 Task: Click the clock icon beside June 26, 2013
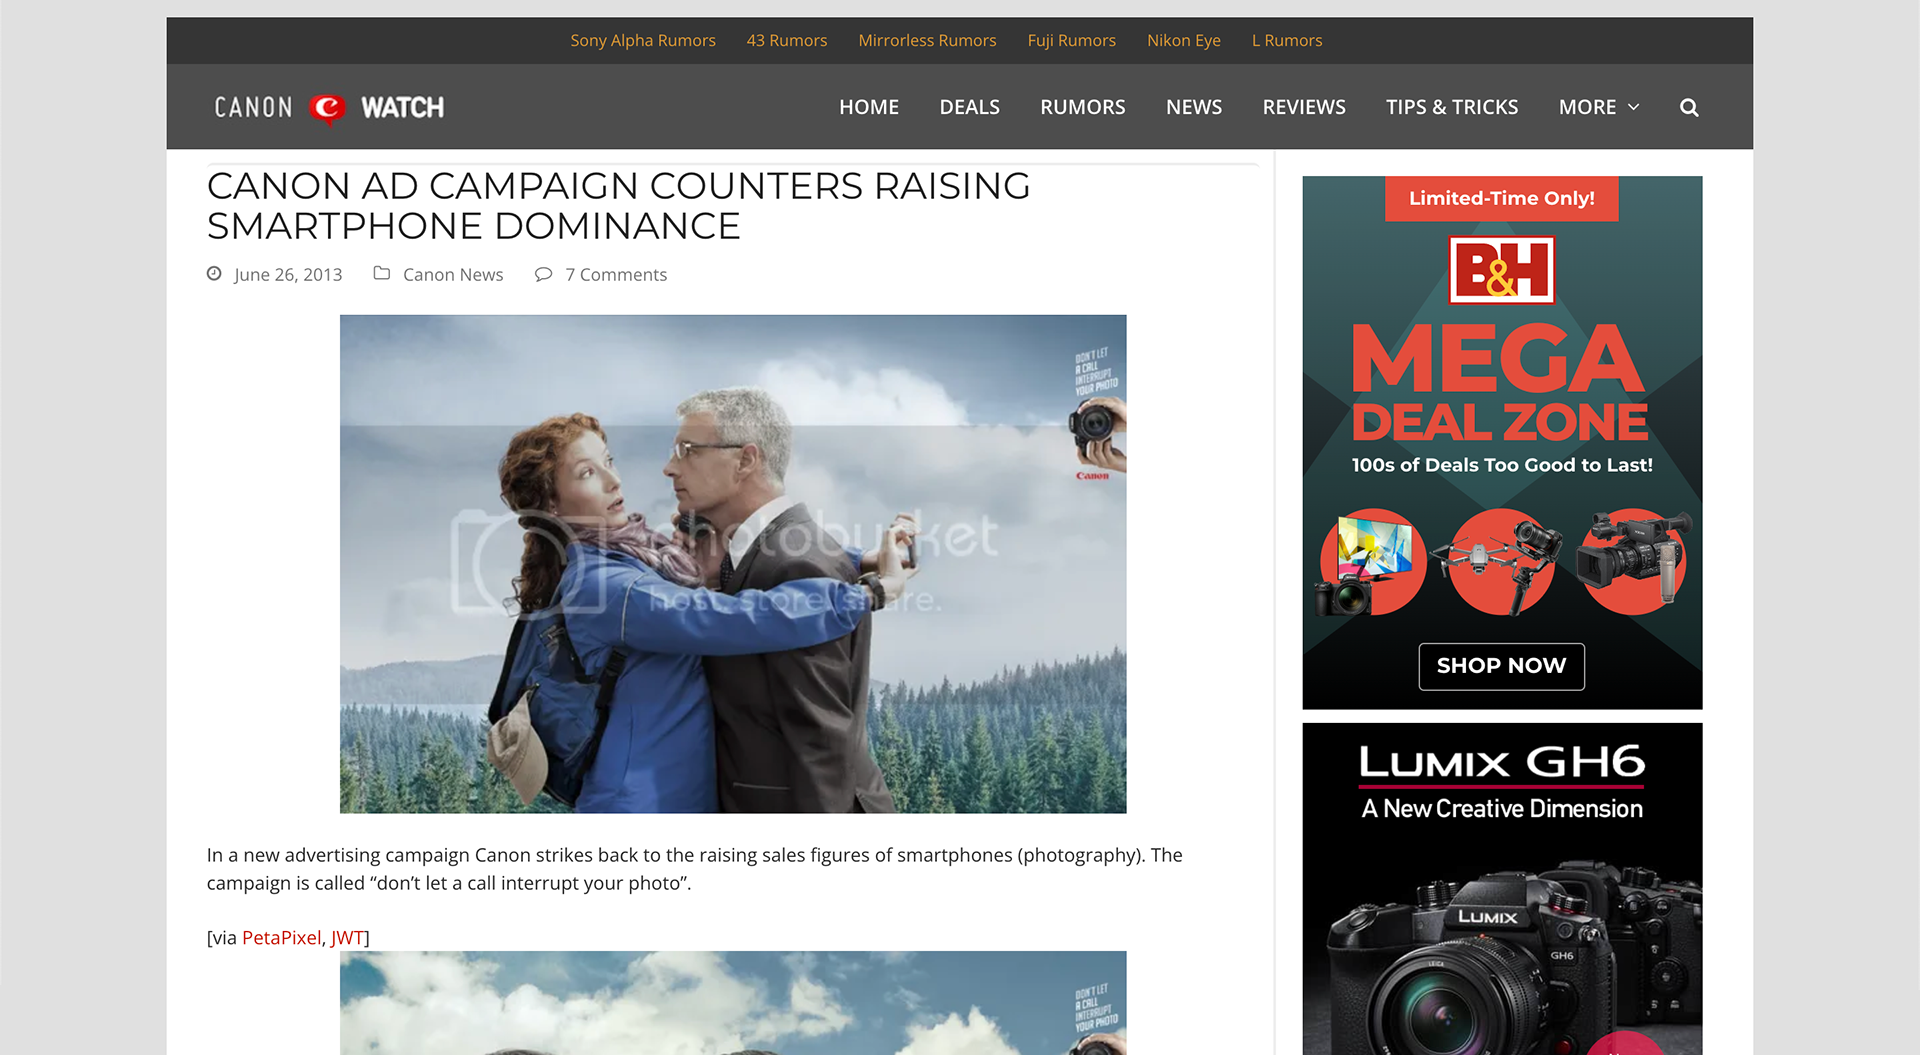(x=214, y=273)
